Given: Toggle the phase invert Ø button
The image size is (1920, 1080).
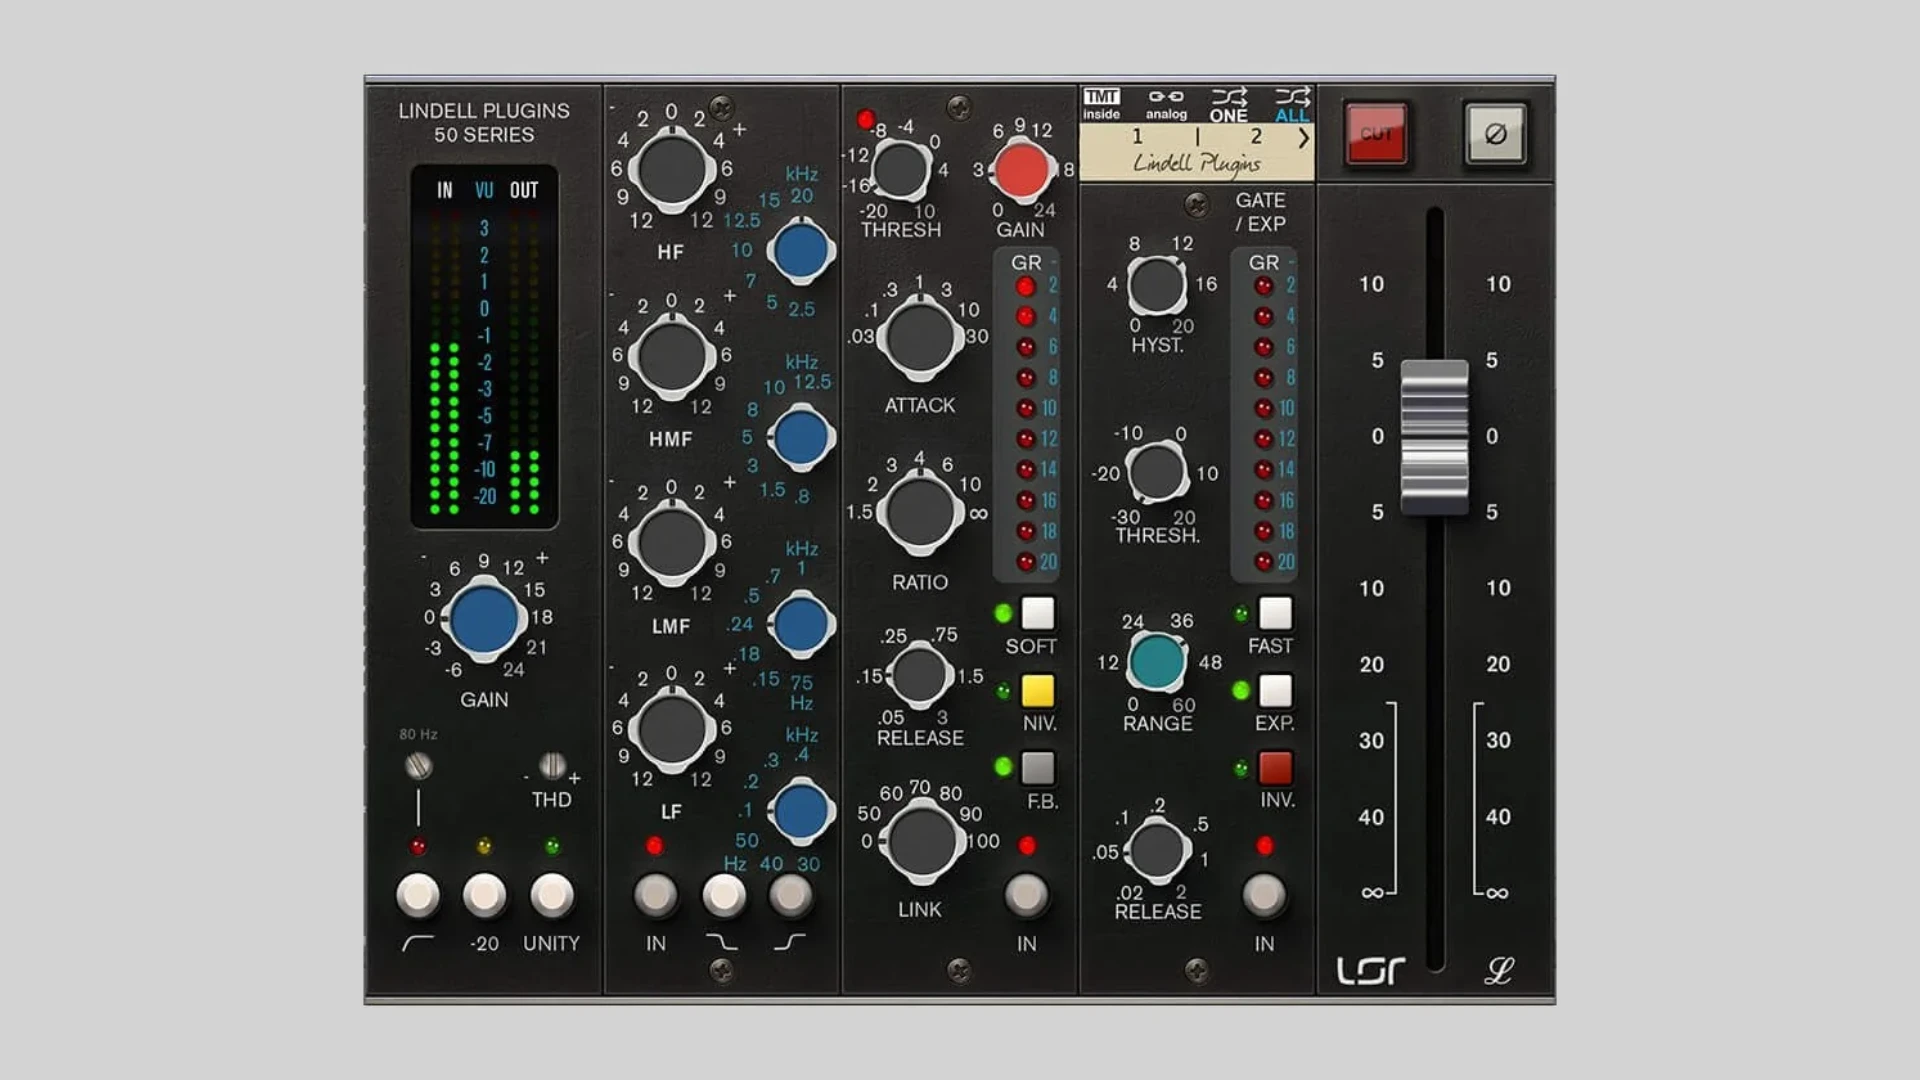Looking at the screenshot, I should 1495,133.
